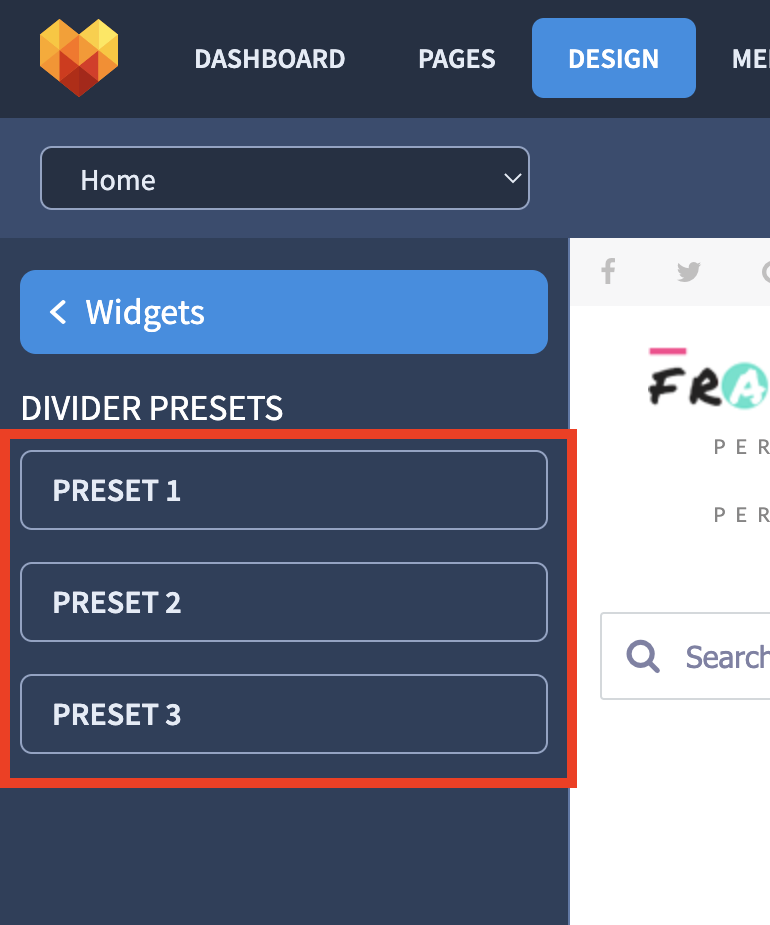Image resolution: width=770 pixels, height=925 pixels.
Task: Click the partially visible icon after Twitter
Action: coord(765,271)
